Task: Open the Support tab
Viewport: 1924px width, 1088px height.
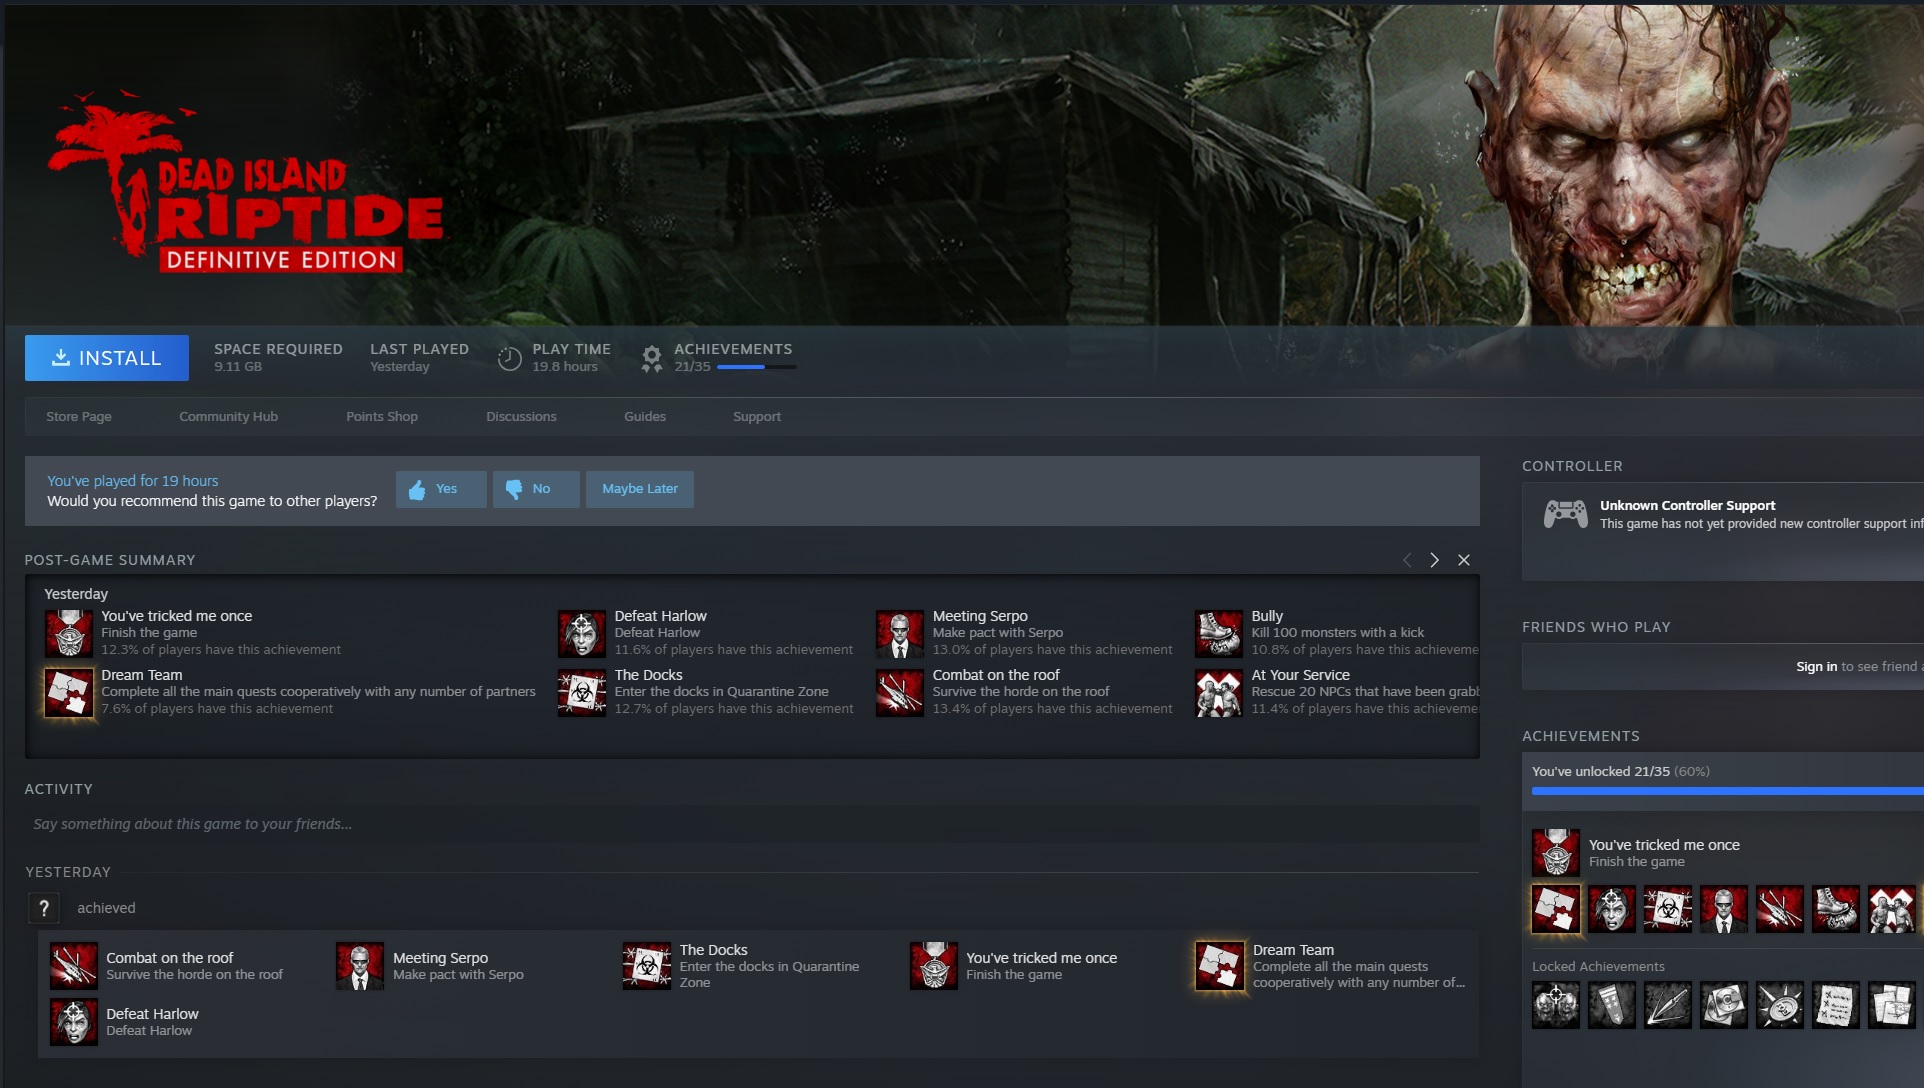Action: 757,417
